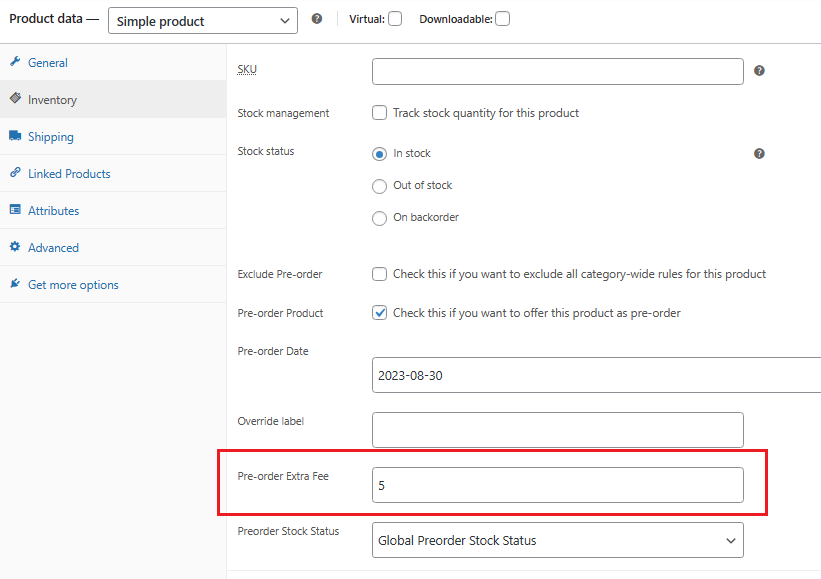Enable the Downloadable checkbox
This screenshot has height=579, width=821.
pos(502,19)
